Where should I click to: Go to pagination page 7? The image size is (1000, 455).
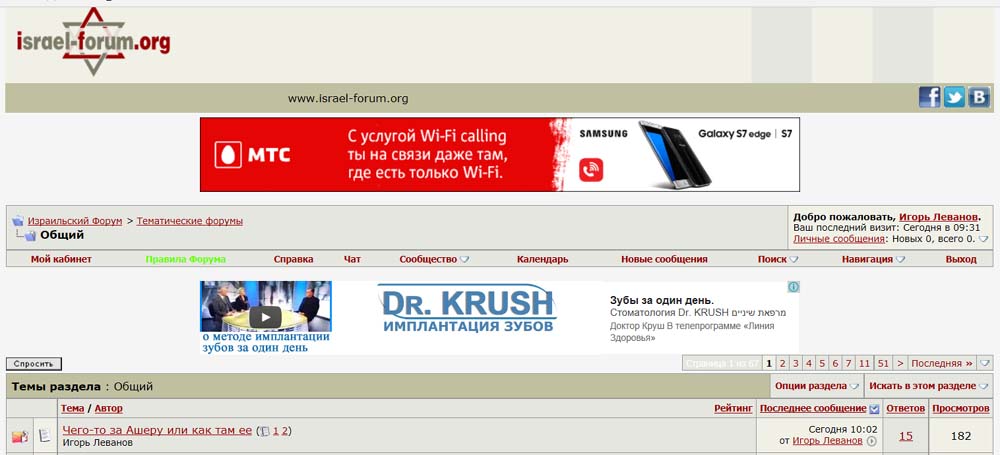pos(848,363)
